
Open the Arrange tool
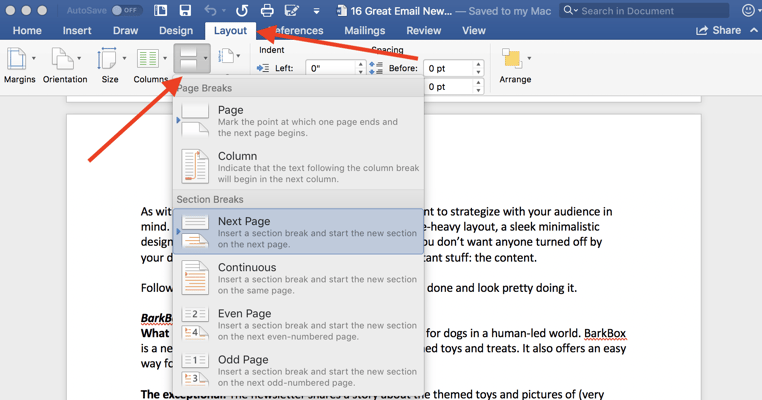pyautogui.click(x=515, y=66)
